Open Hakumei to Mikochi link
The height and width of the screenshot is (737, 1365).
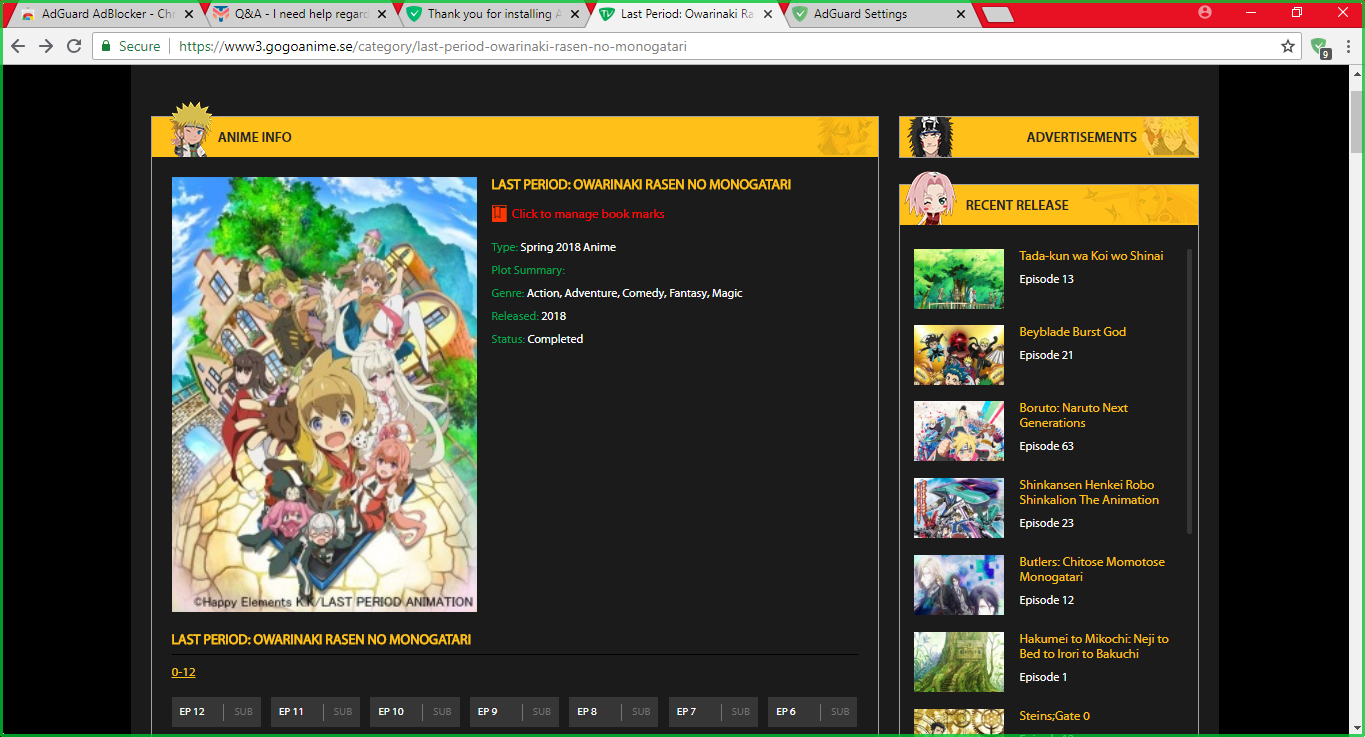coord(1094,646)
